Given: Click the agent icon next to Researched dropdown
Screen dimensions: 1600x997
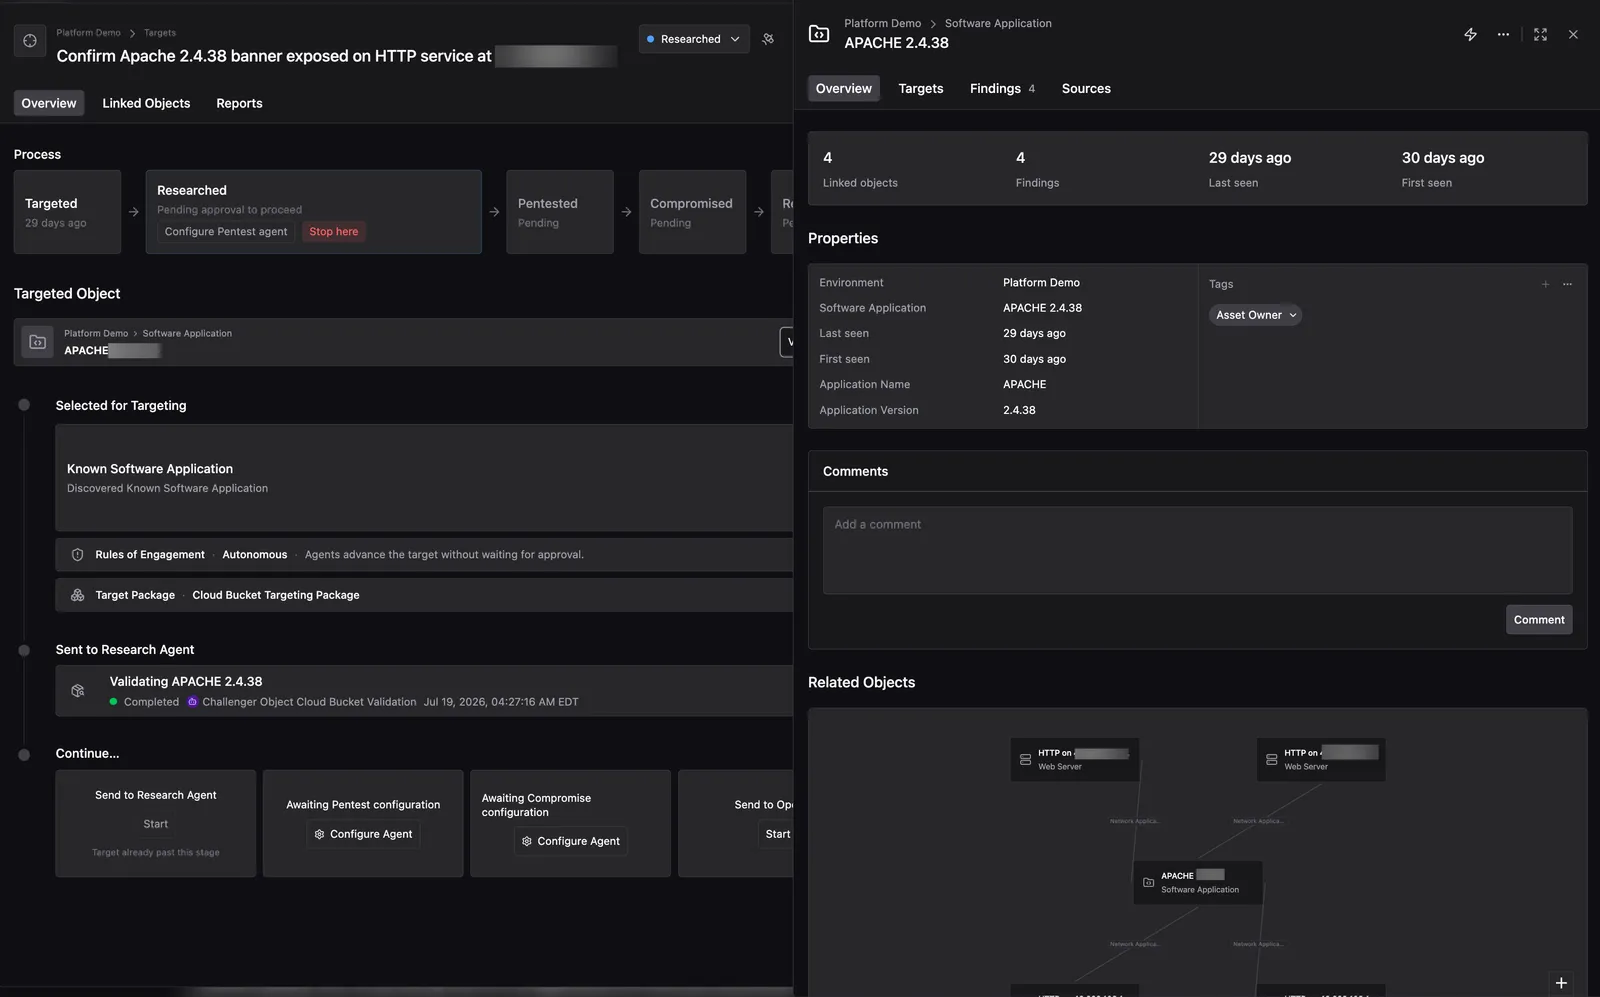Looking at the screenshot, I should point(768,39).
